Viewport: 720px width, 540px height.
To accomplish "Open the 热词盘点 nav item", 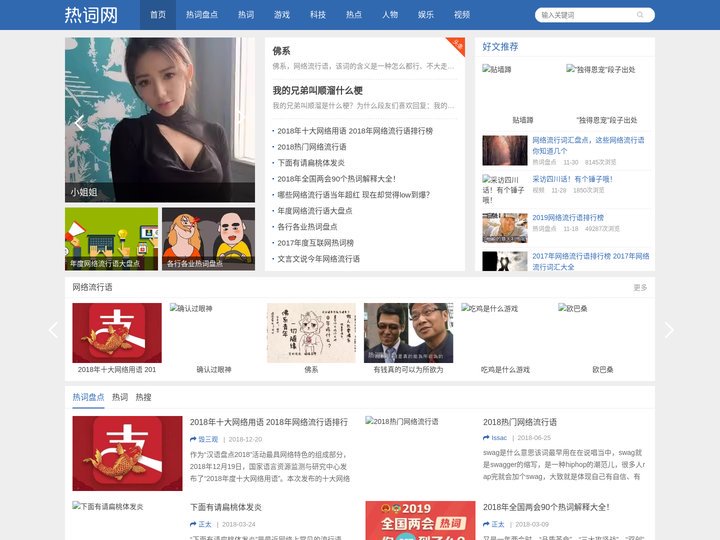I will click(202, 15).
